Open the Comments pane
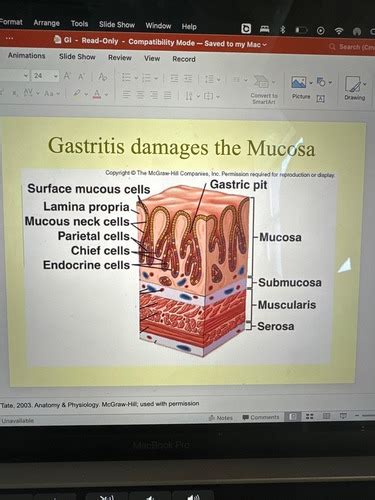 [261, 417]
